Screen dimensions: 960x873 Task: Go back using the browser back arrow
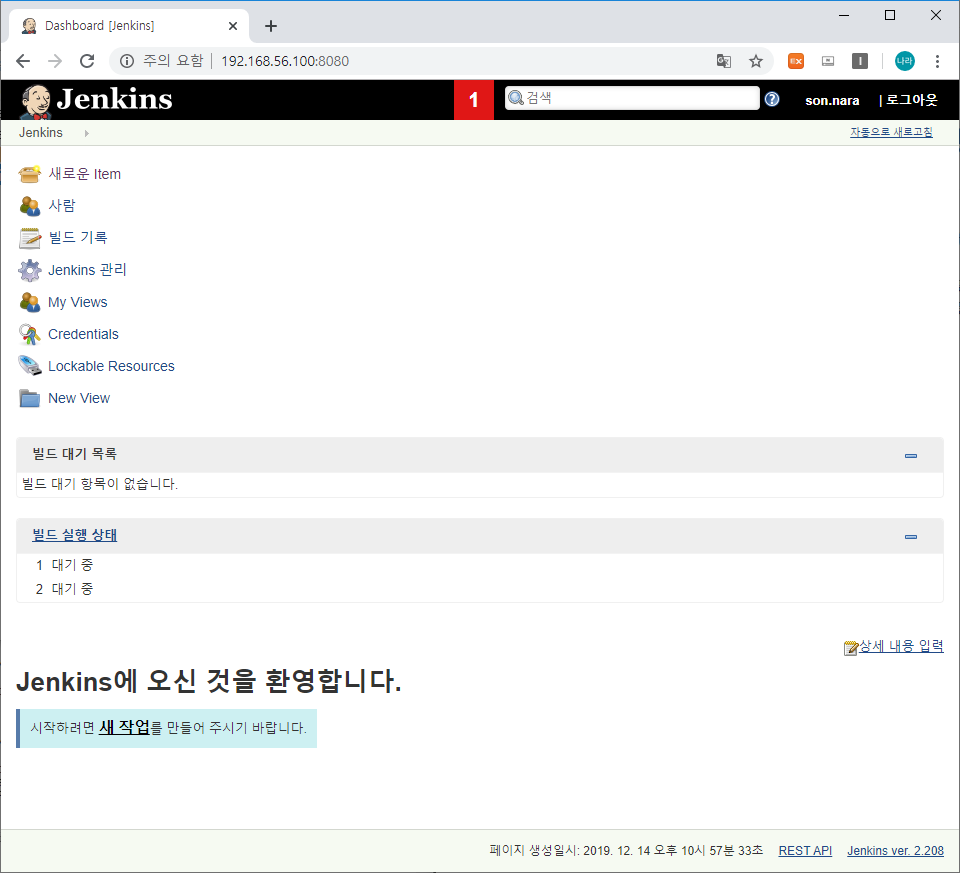23,61
